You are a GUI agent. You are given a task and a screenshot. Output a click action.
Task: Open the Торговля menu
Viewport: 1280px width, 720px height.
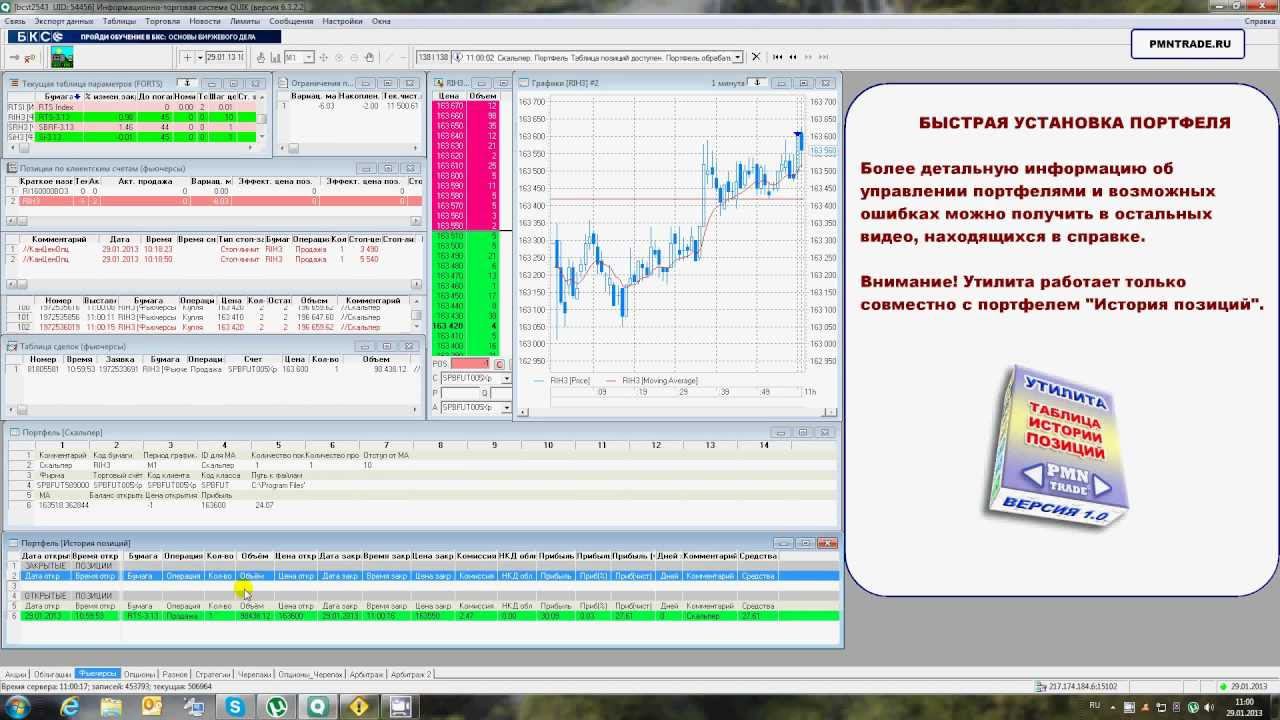(x=163, y=20)
